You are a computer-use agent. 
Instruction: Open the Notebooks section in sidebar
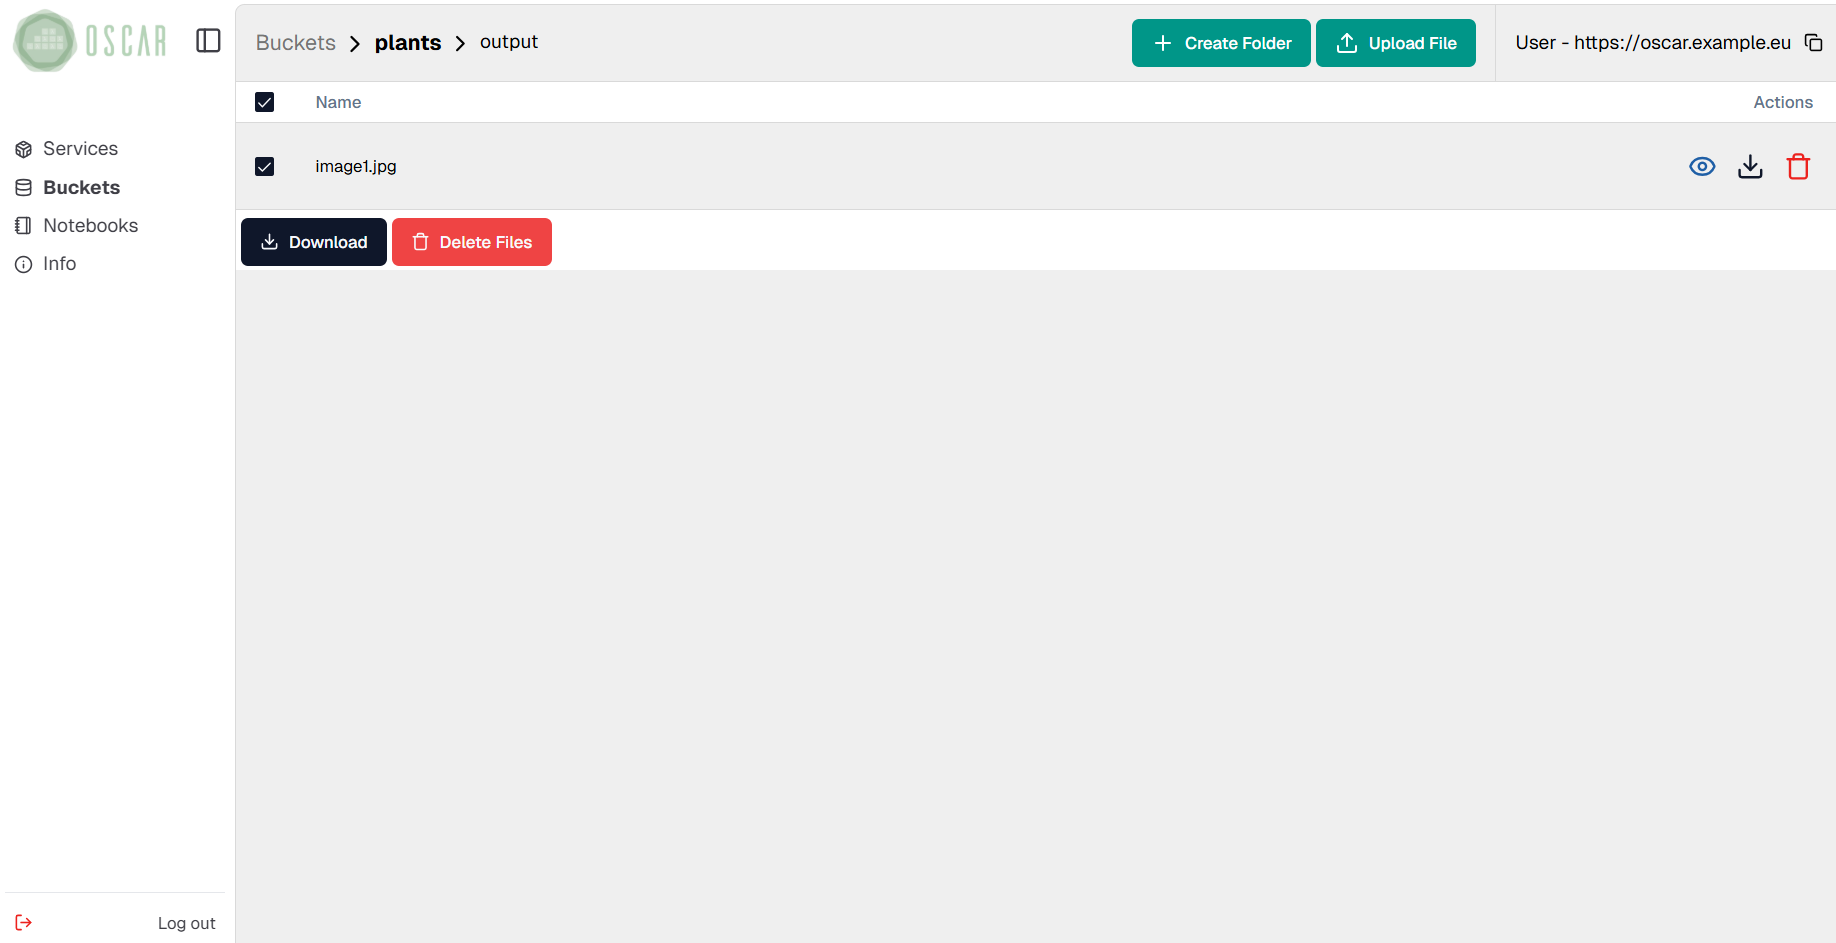tap(90, 226)
